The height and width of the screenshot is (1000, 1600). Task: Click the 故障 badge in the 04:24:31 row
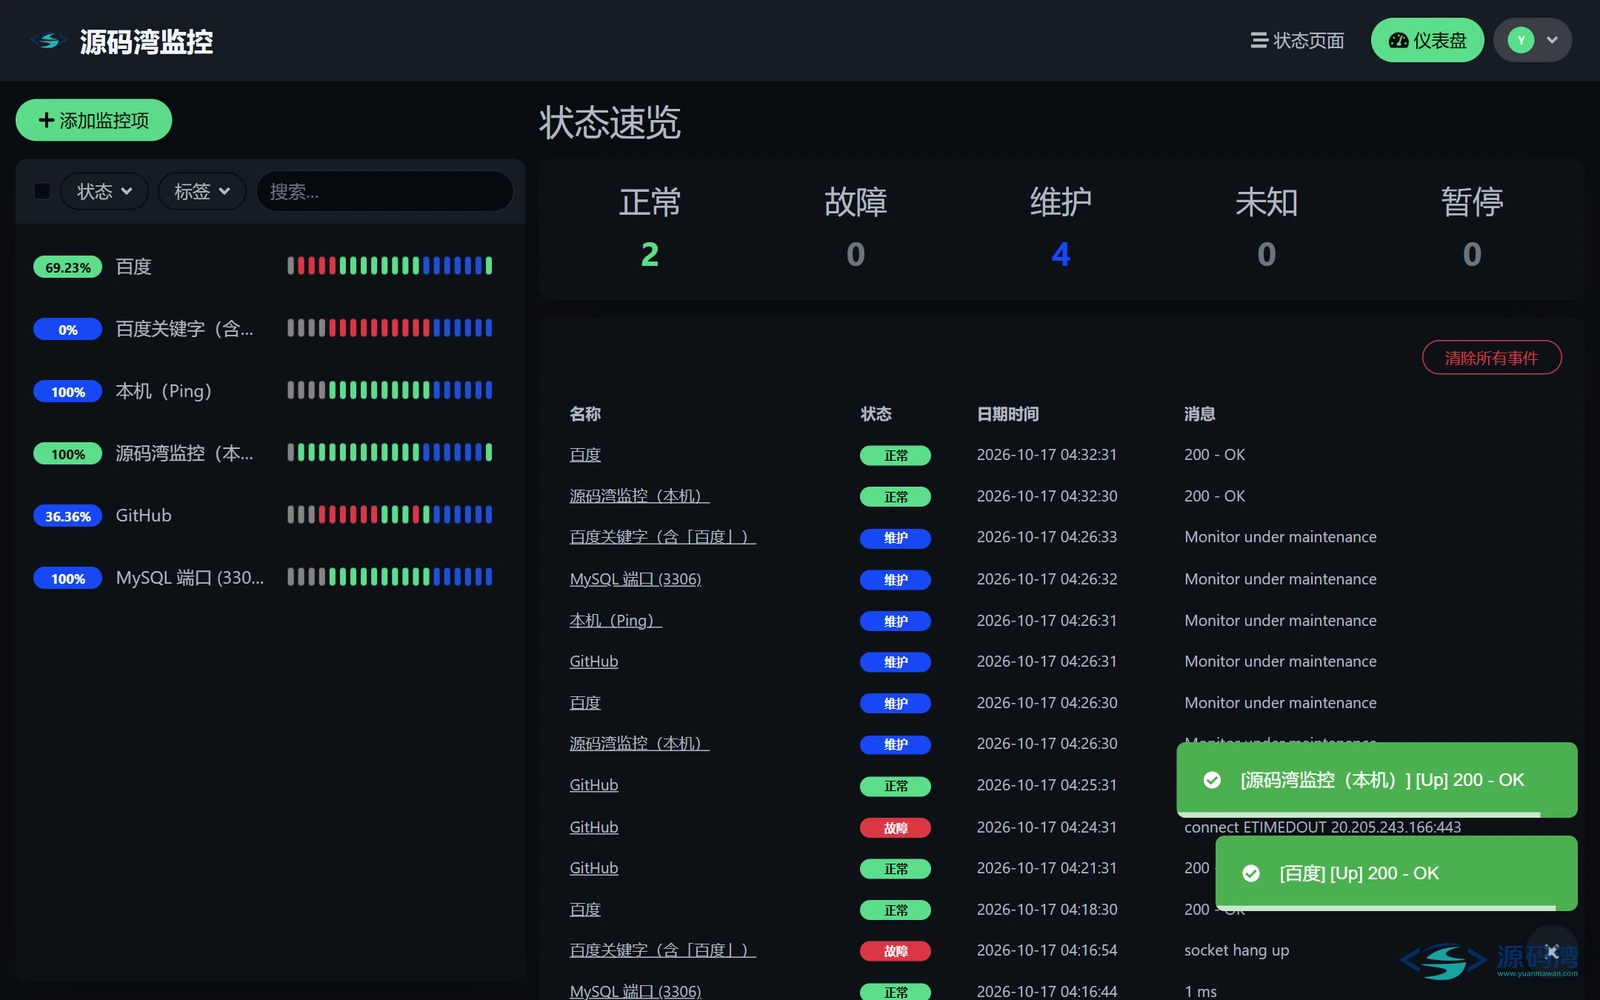pos(896,828)
